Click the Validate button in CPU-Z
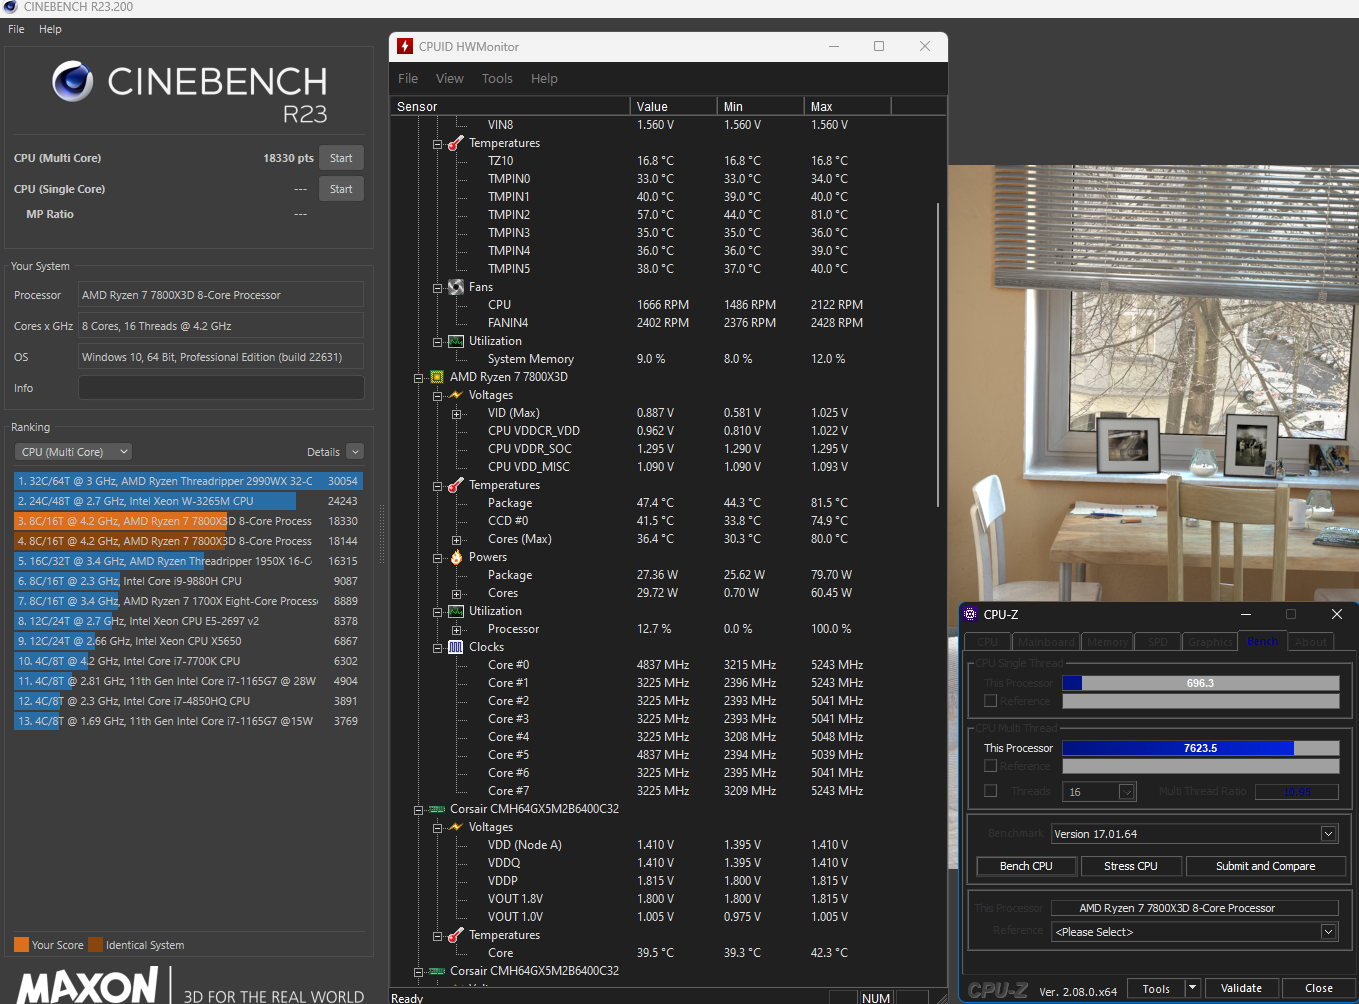Image resolution: width=1359 pixels, height=1004 pixels. (1241, 988)
